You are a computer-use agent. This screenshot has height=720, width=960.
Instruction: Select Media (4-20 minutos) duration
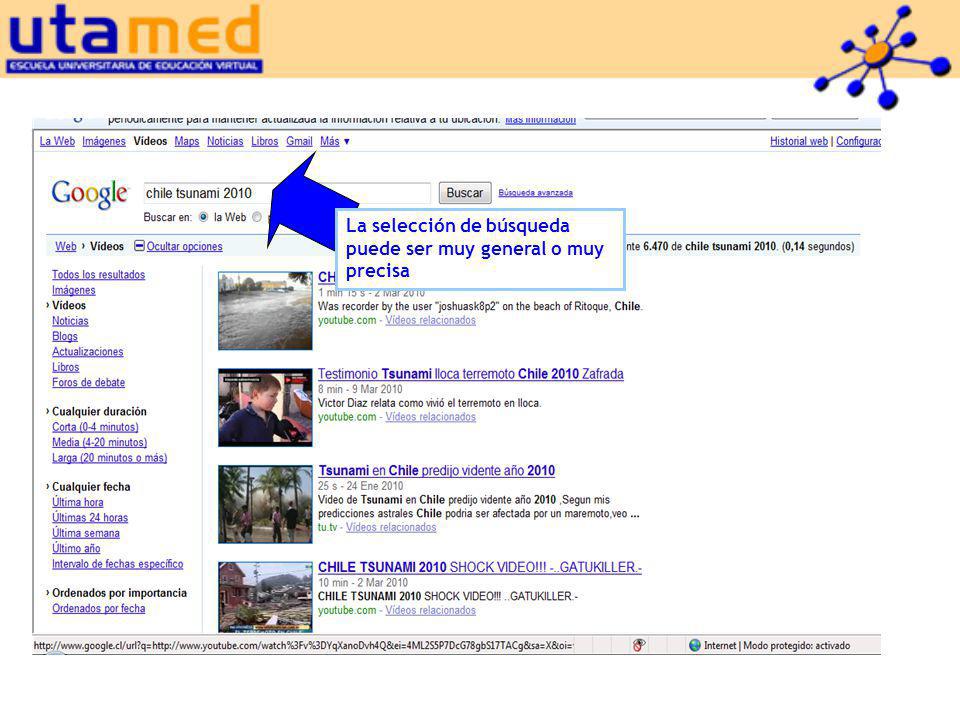tap(99, 442)
